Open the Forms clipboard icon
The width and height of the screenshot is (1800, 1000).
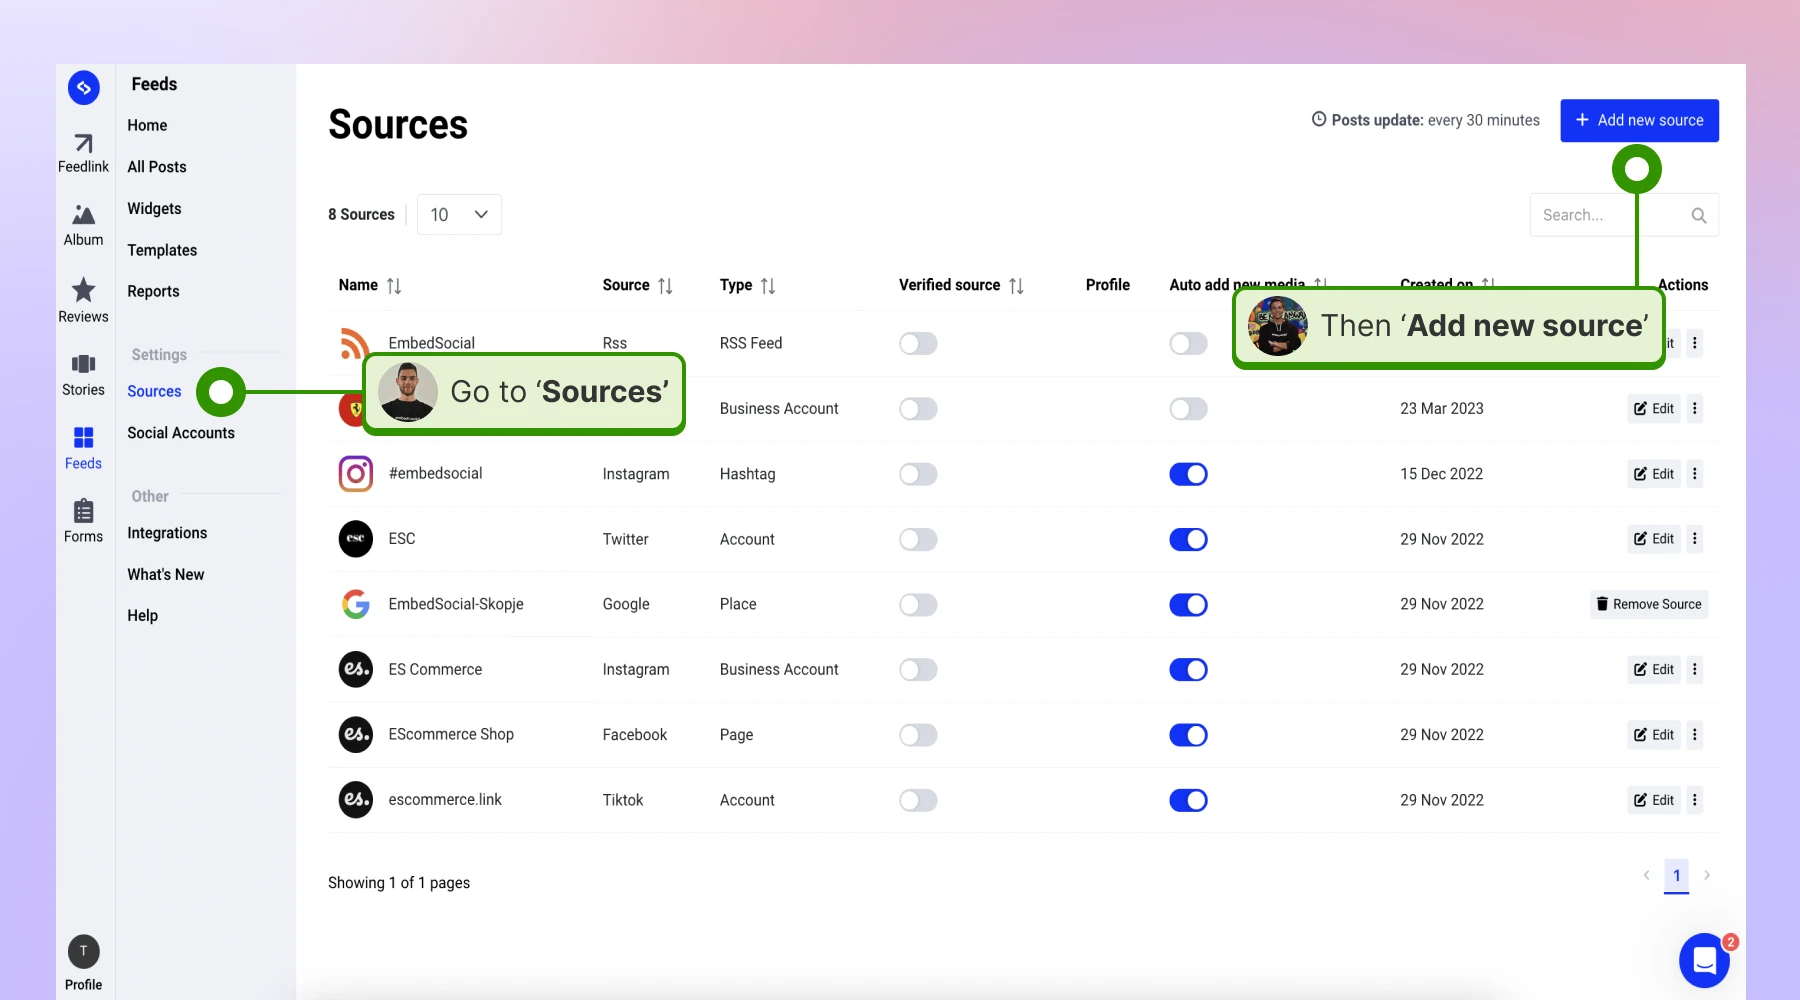[83, 511]
